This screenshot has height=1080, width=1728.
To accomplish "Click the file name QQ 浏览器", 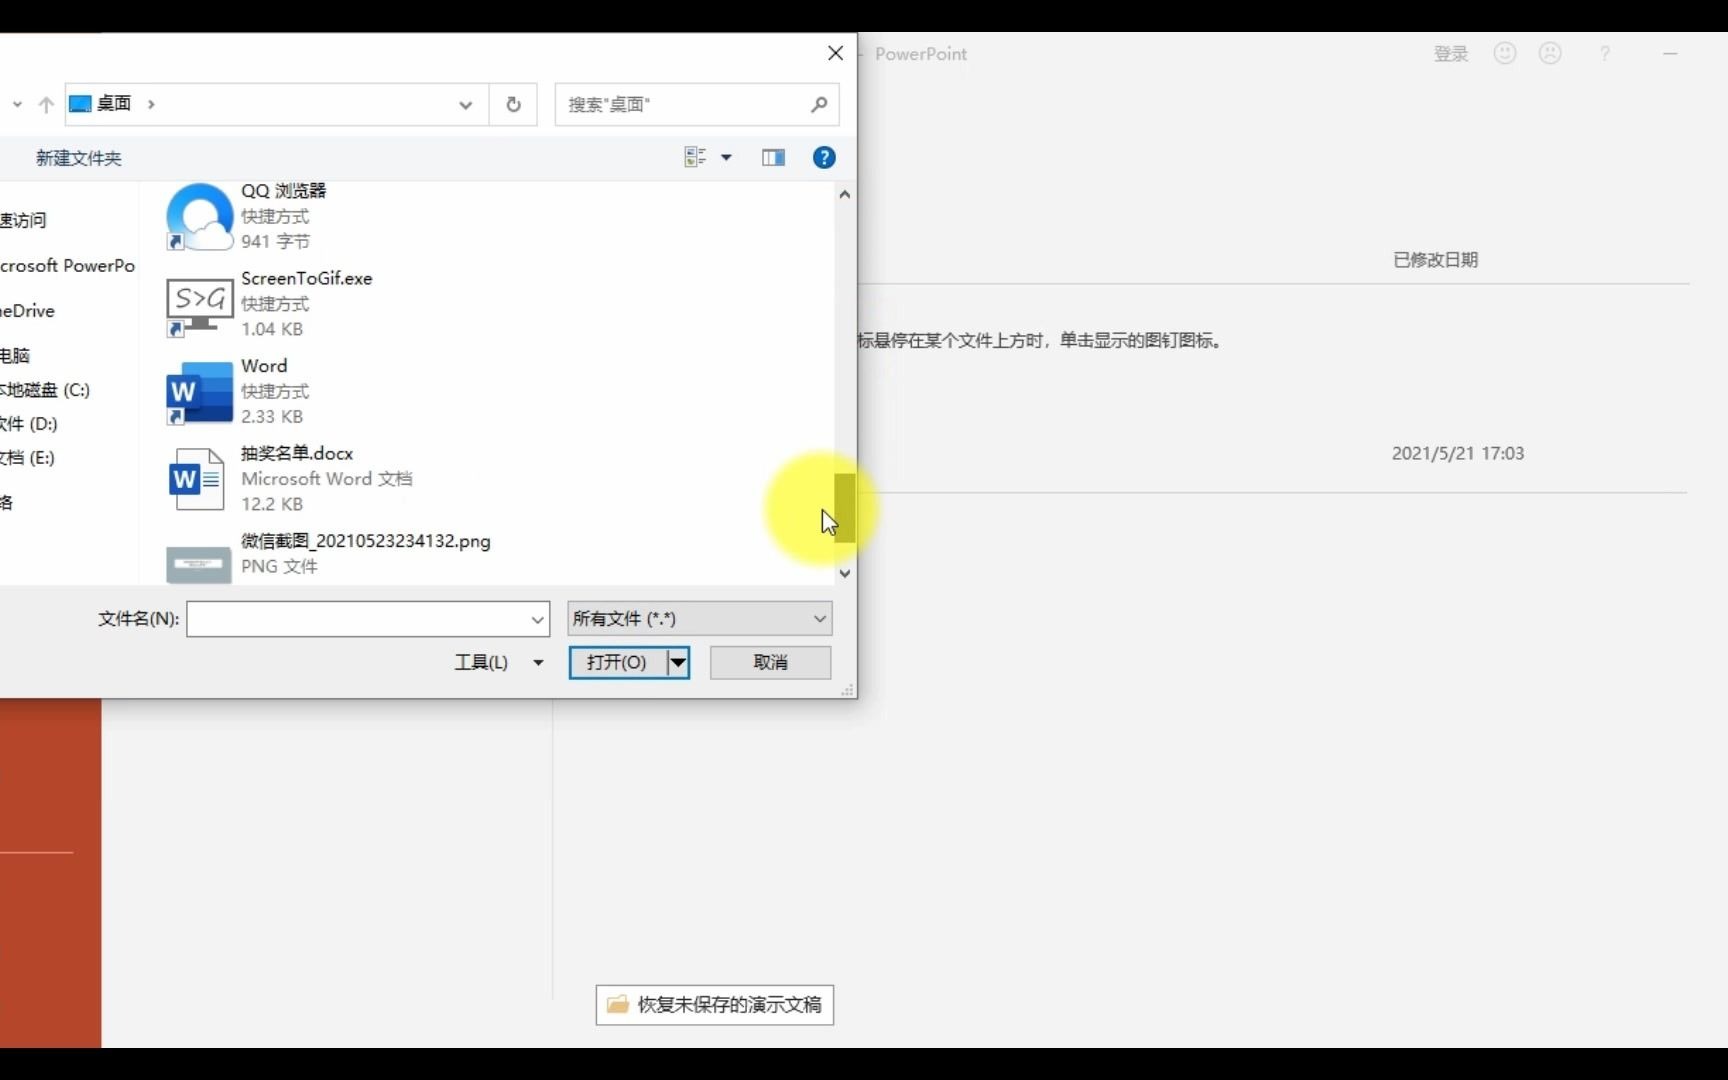I will click(283, 191).
